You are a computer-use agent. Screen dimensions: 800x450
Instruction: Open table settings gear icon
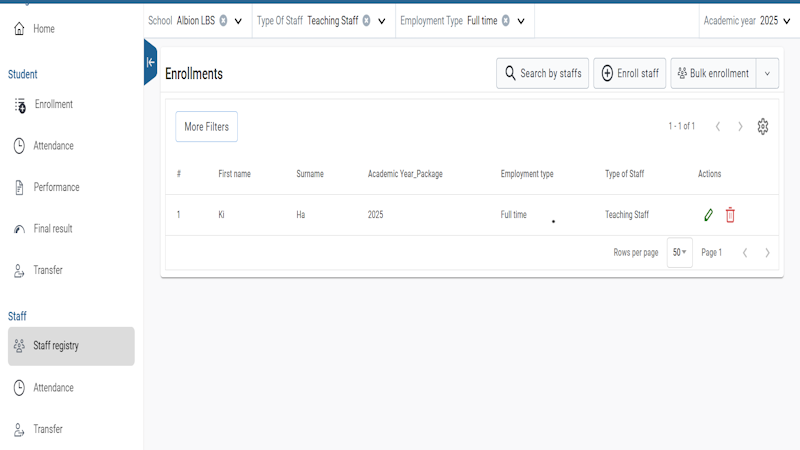pos(763,127)
